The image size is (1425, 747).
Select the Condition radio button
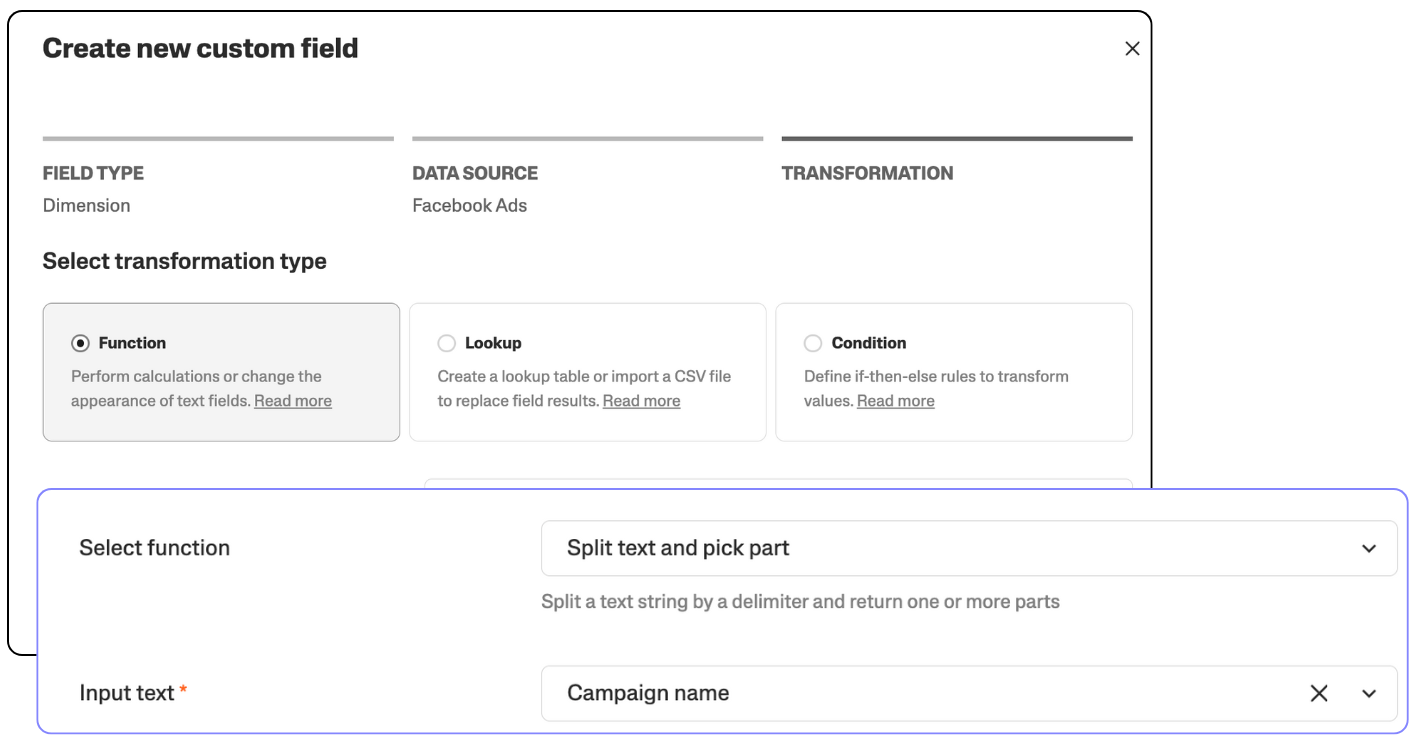pyautogui.click(x=813, y=343)
